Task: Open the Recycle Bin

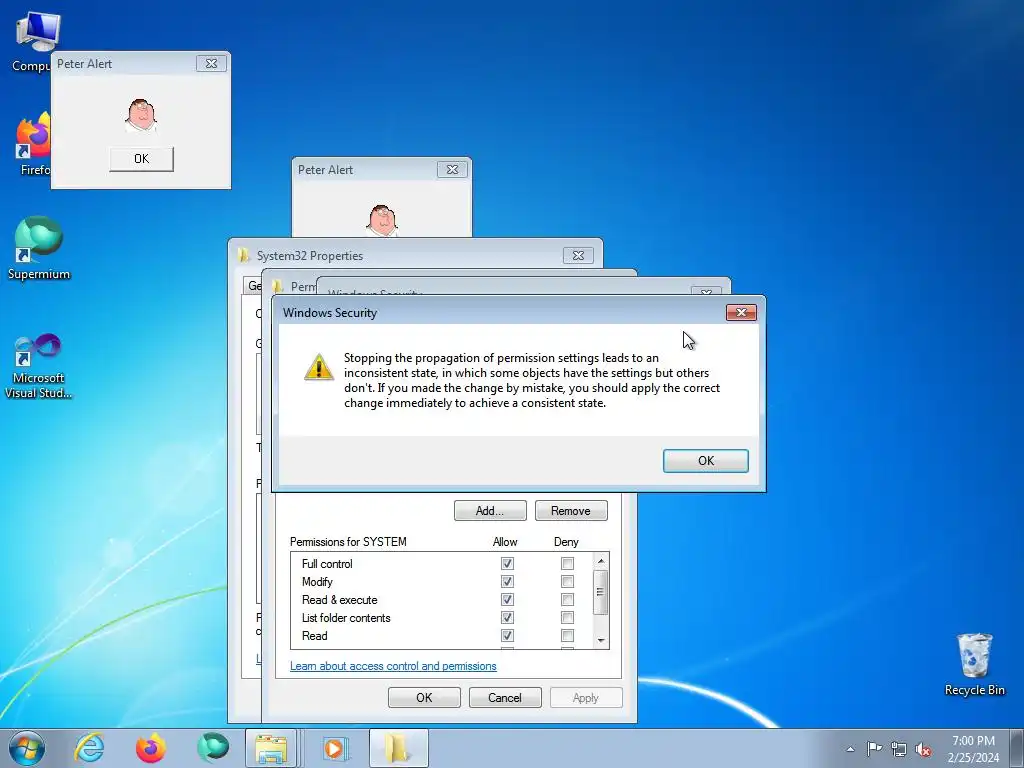Action: point(974,664)
